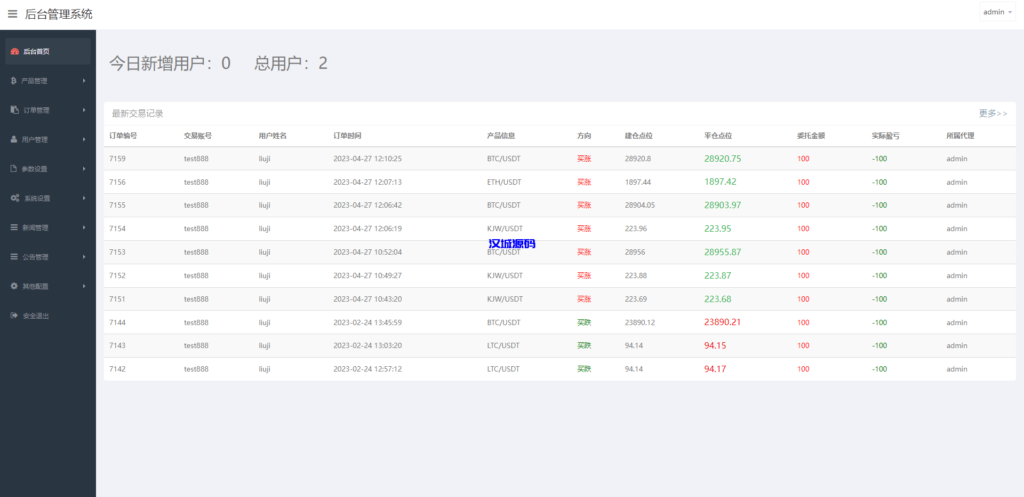1024x497 pixels.
Task: Expand the 订单管理 submenu arrow
Action: [x=84, y=110]
